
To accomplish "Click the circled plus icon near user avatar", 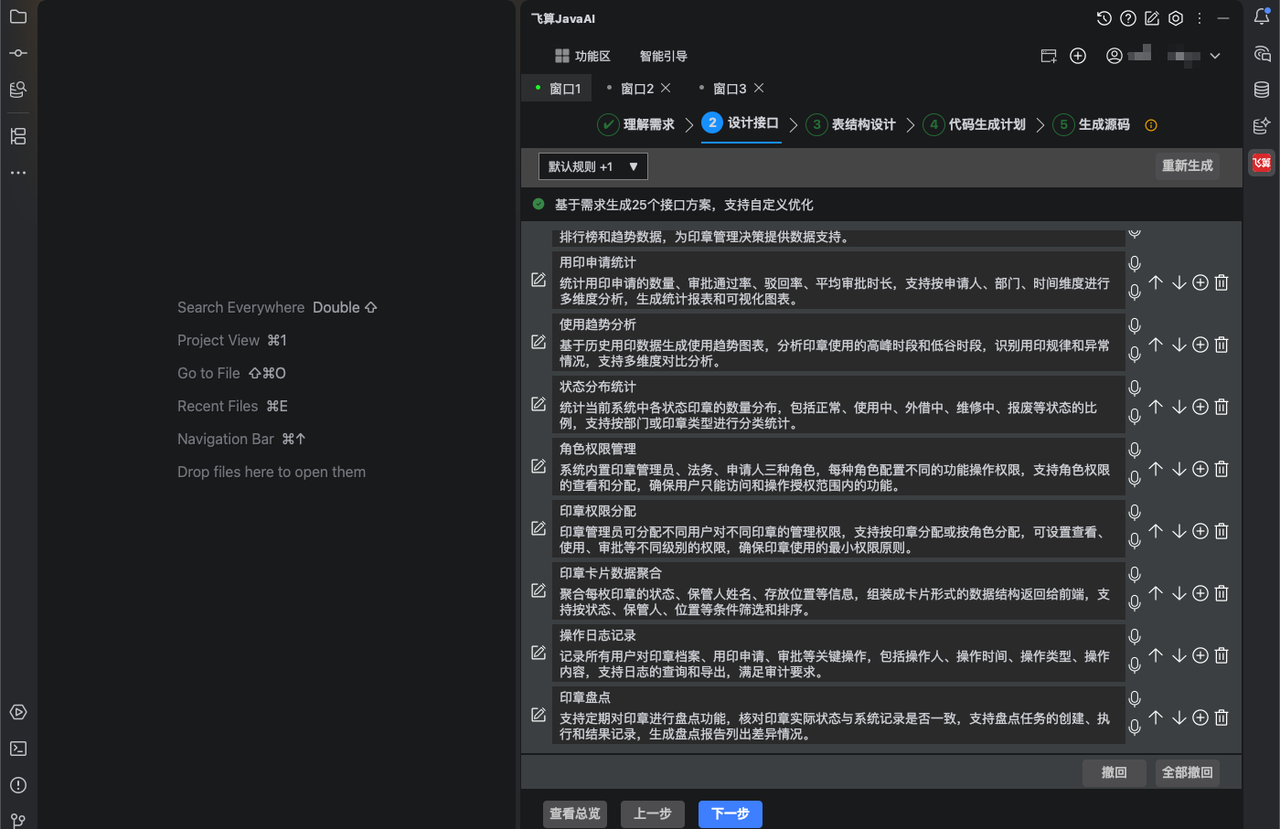I will [x=1078, y=56].
